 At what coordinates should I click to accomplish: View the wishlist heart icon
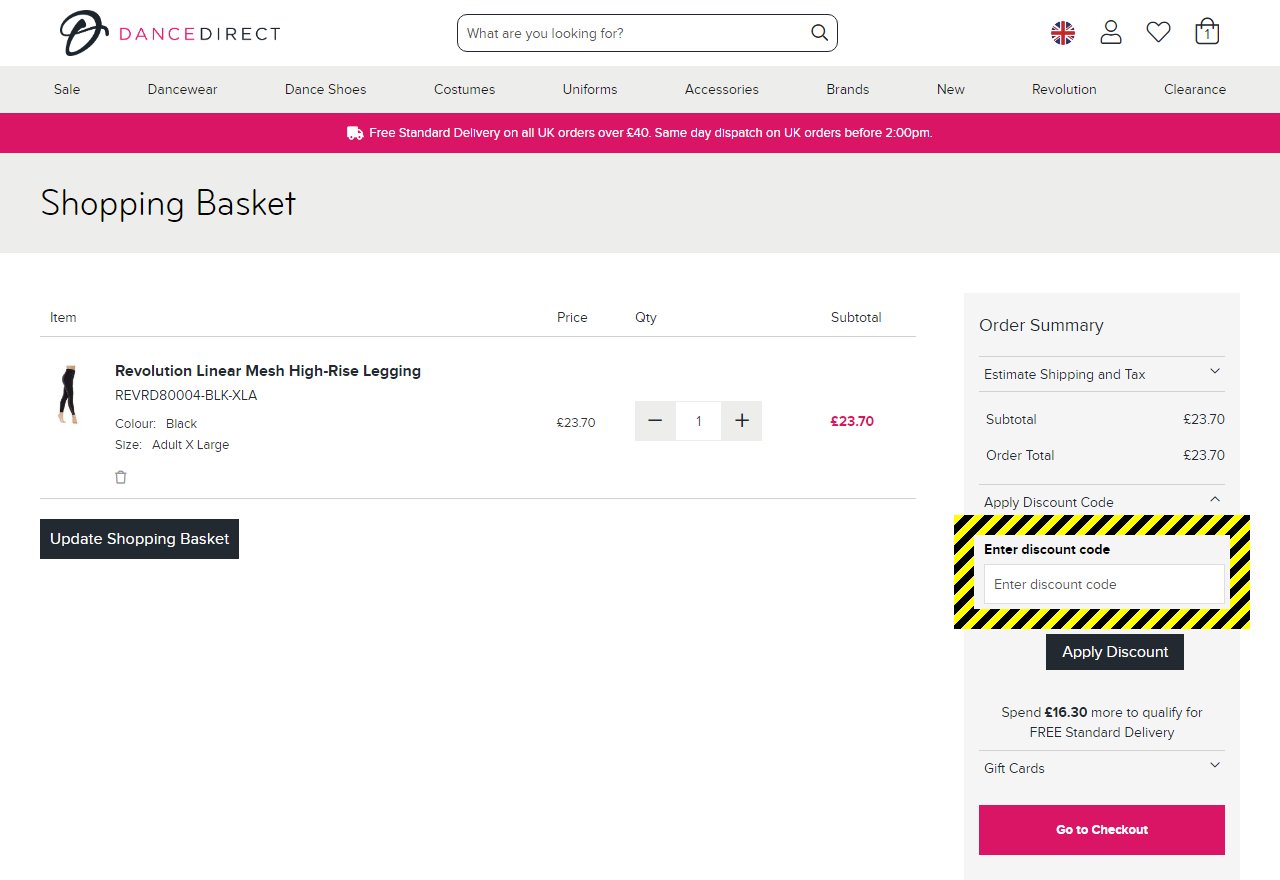pyautogui.click(x=1158, y=33)
